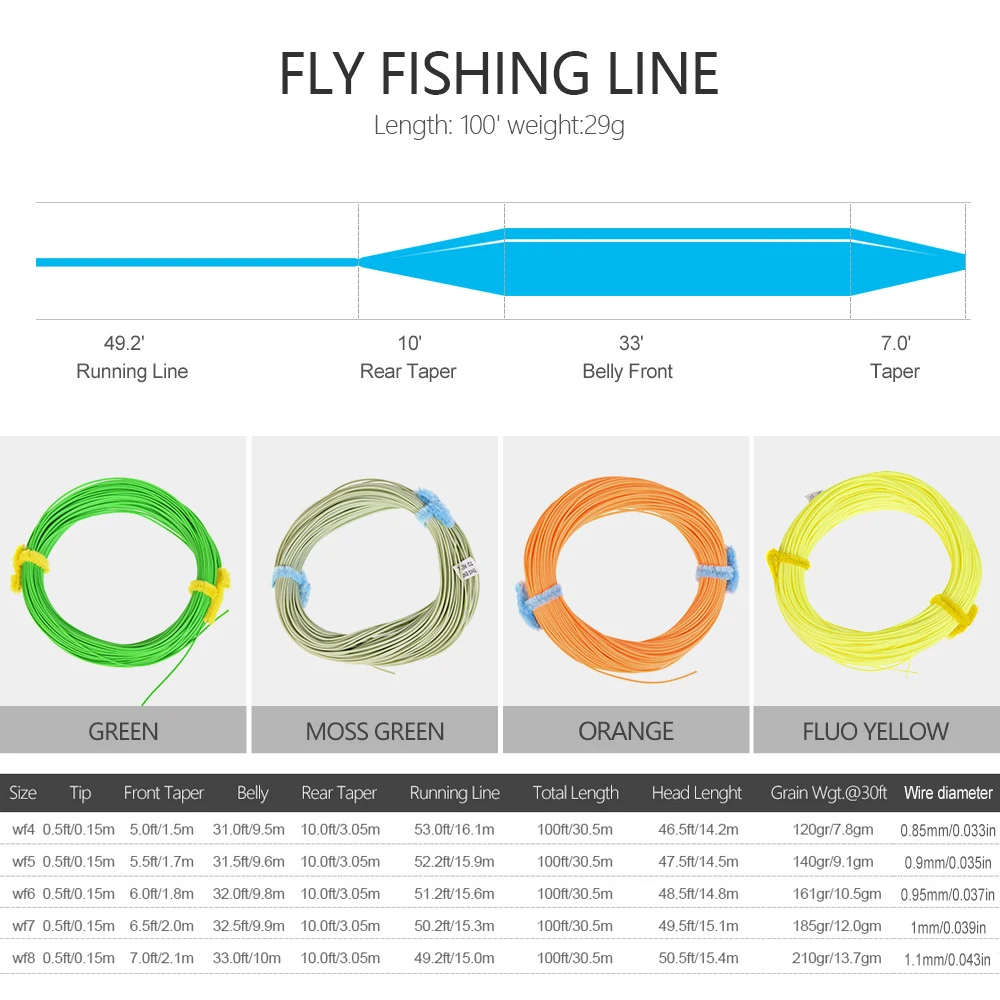This screenshot has height=1000, width=1000.
Task: Click the Size column header
Action: tap(23, 793)
